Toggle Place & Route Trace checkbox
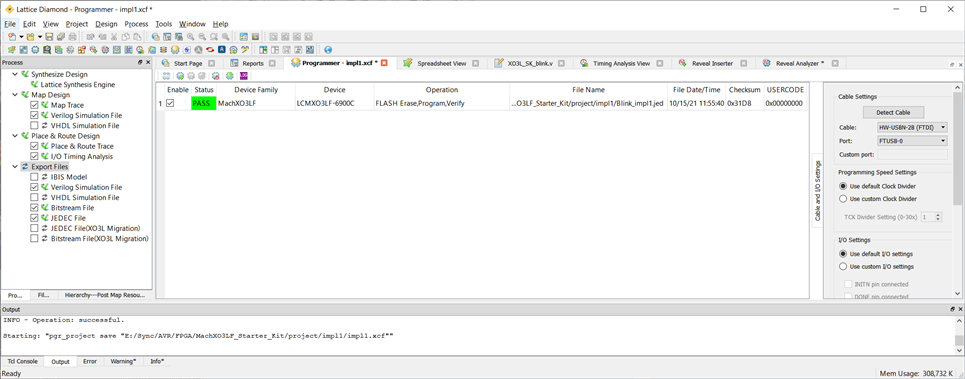The image size is (965, 379). (x=34, y=146)
